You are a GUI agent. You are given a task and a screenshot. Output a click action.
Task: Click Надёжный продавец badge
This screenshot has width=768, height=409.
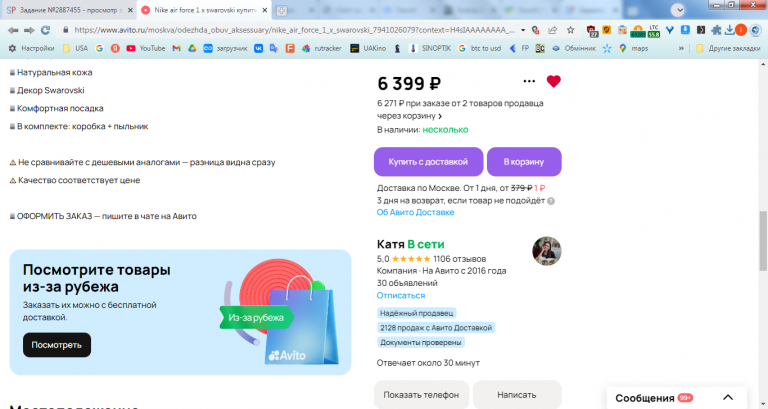417,313
